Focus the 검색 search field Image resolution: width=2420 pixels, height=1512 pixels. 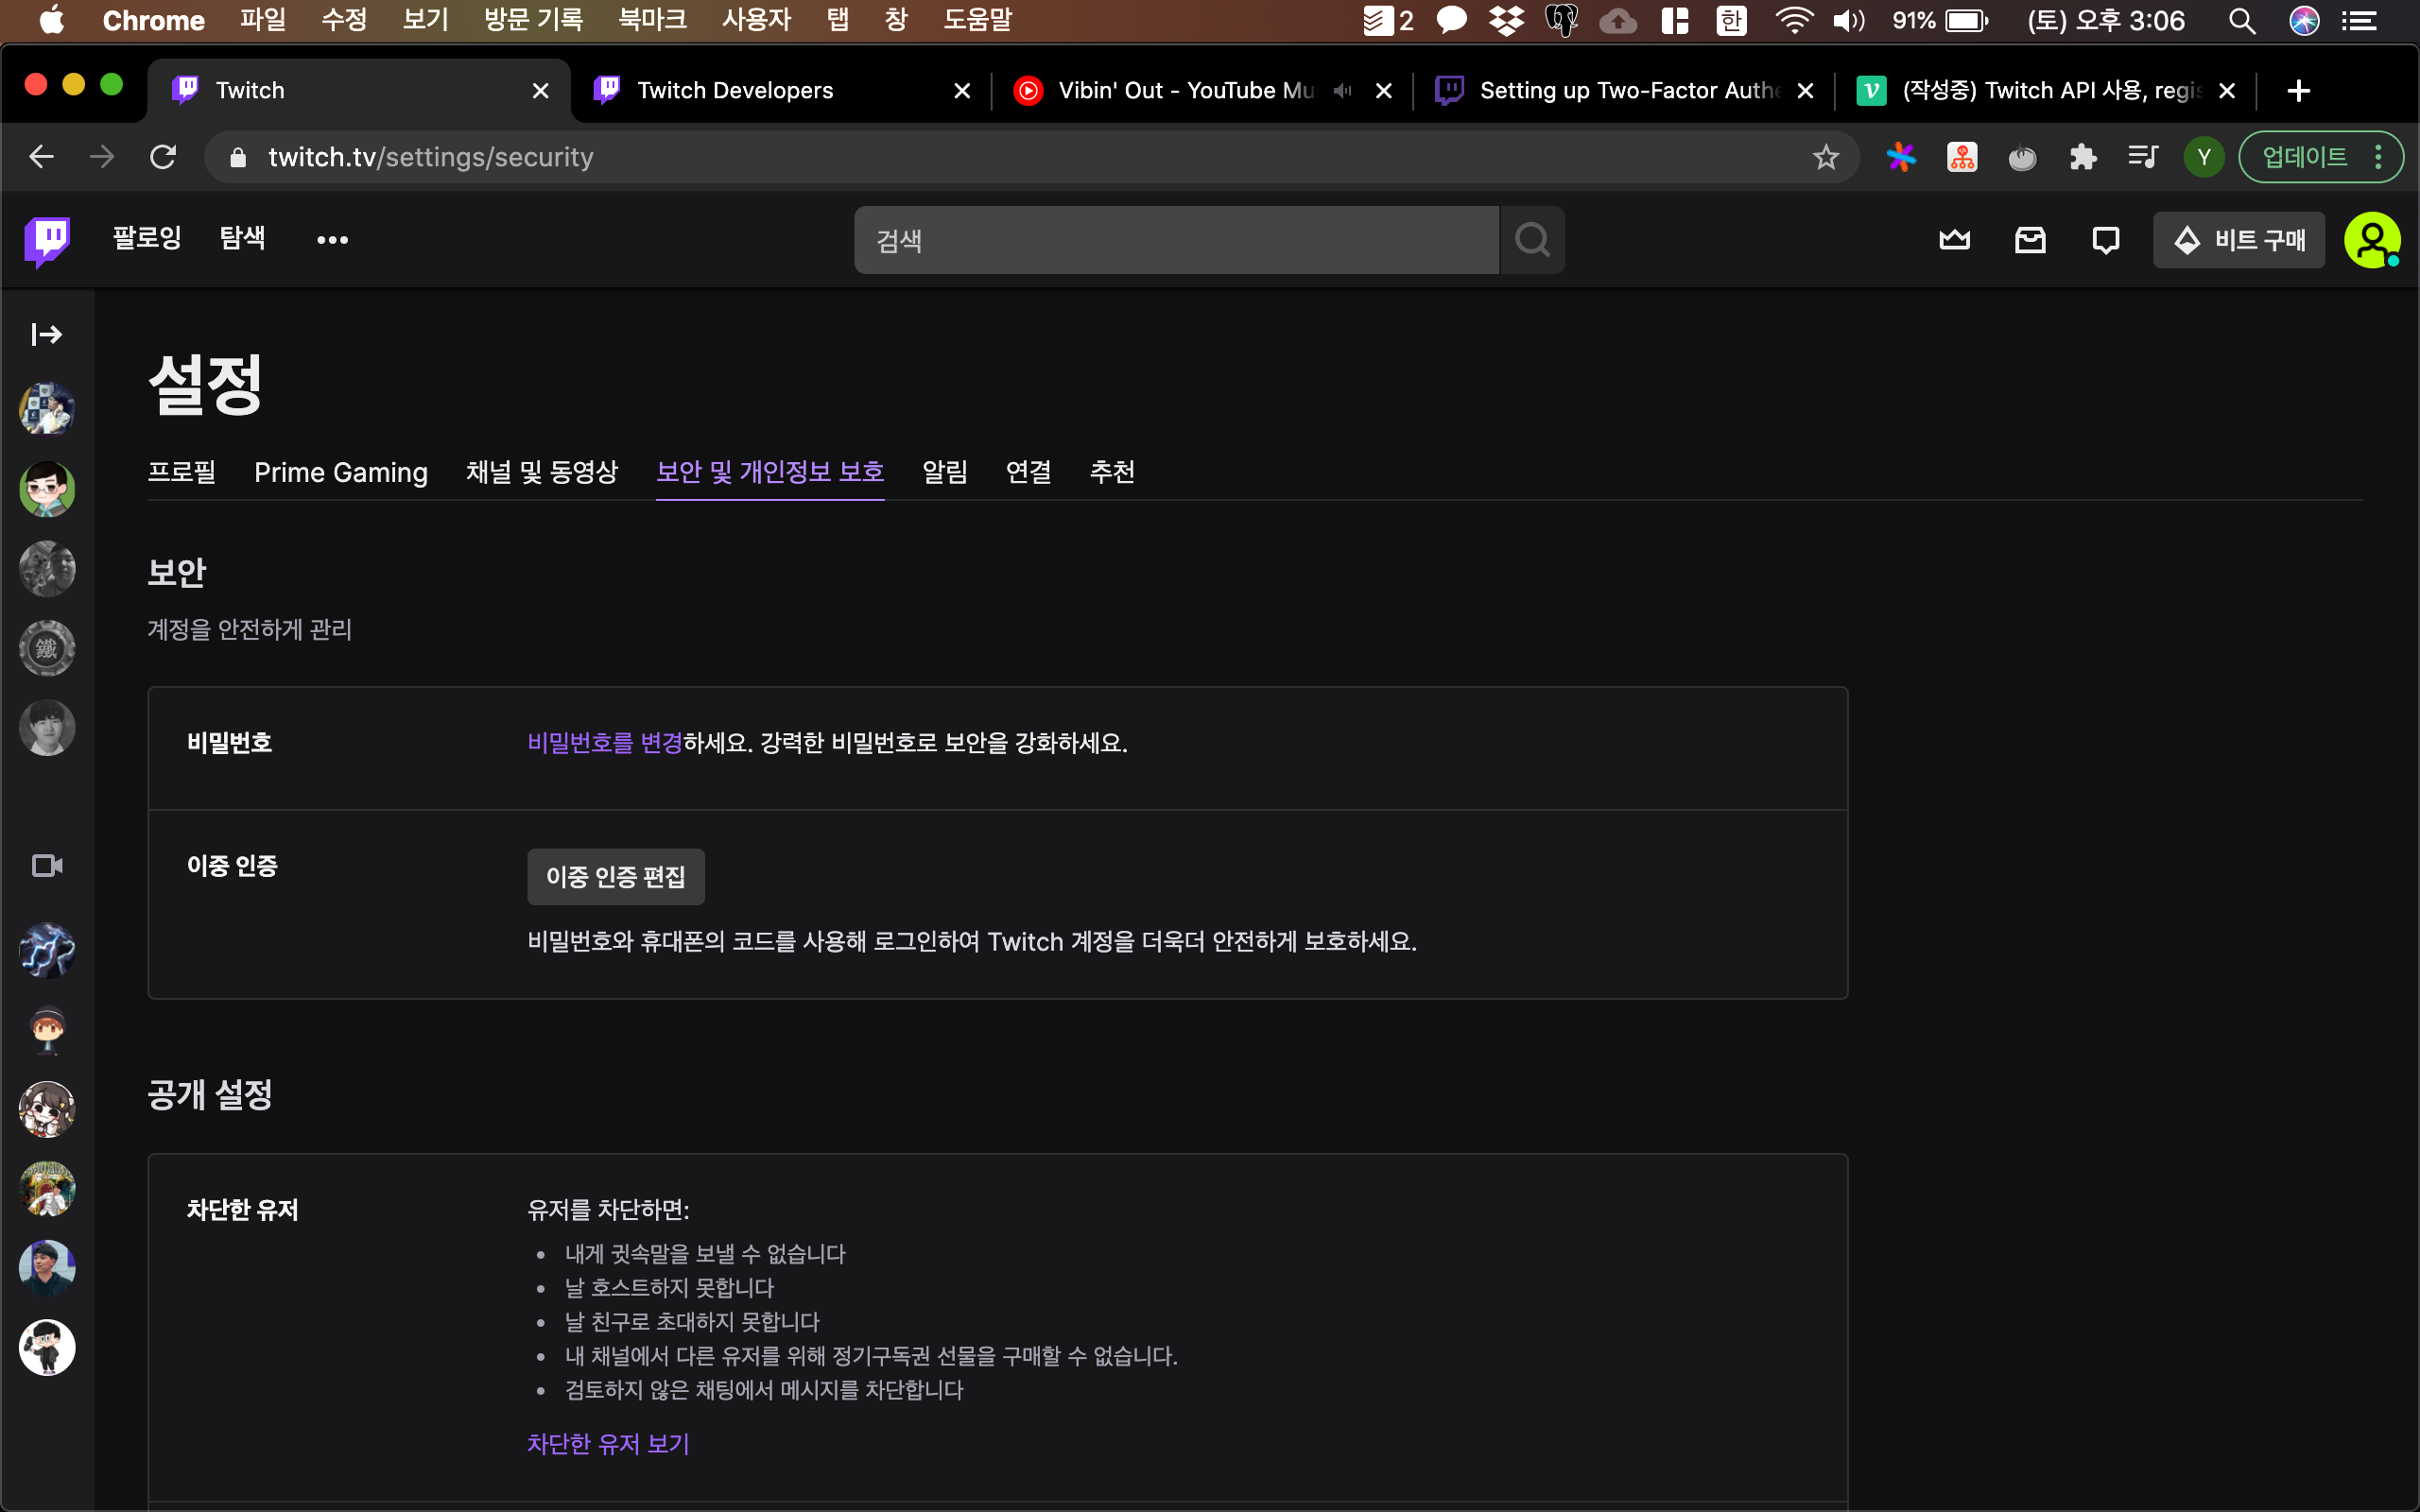click(1175, 240)
